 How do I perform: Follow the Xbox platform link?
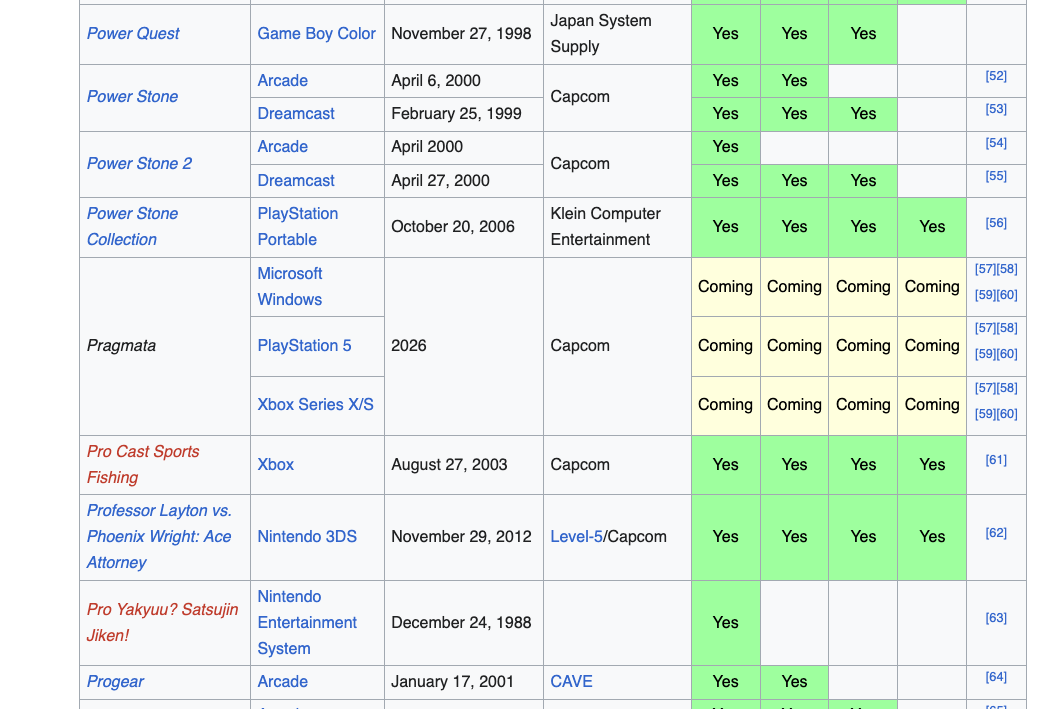[275, 465]
